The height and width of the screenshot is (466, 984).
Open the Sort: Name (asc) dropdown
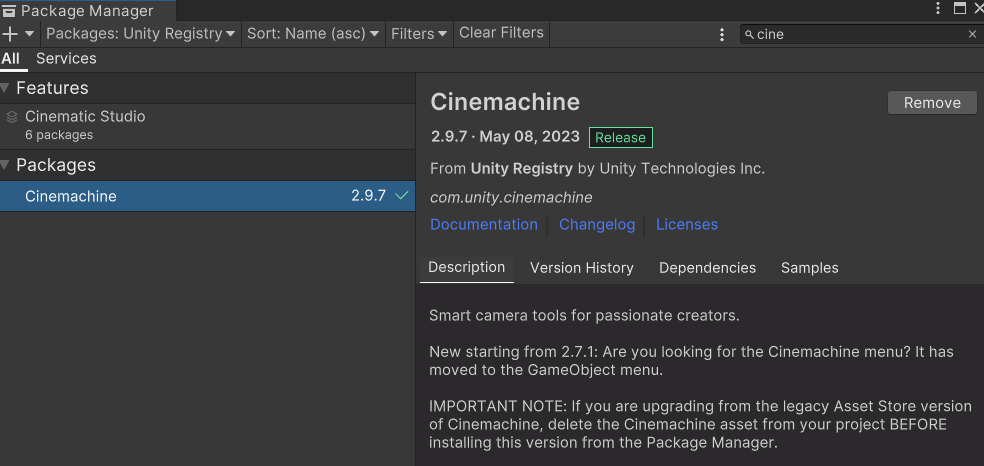pyautogui.click(x=313, y=33)
